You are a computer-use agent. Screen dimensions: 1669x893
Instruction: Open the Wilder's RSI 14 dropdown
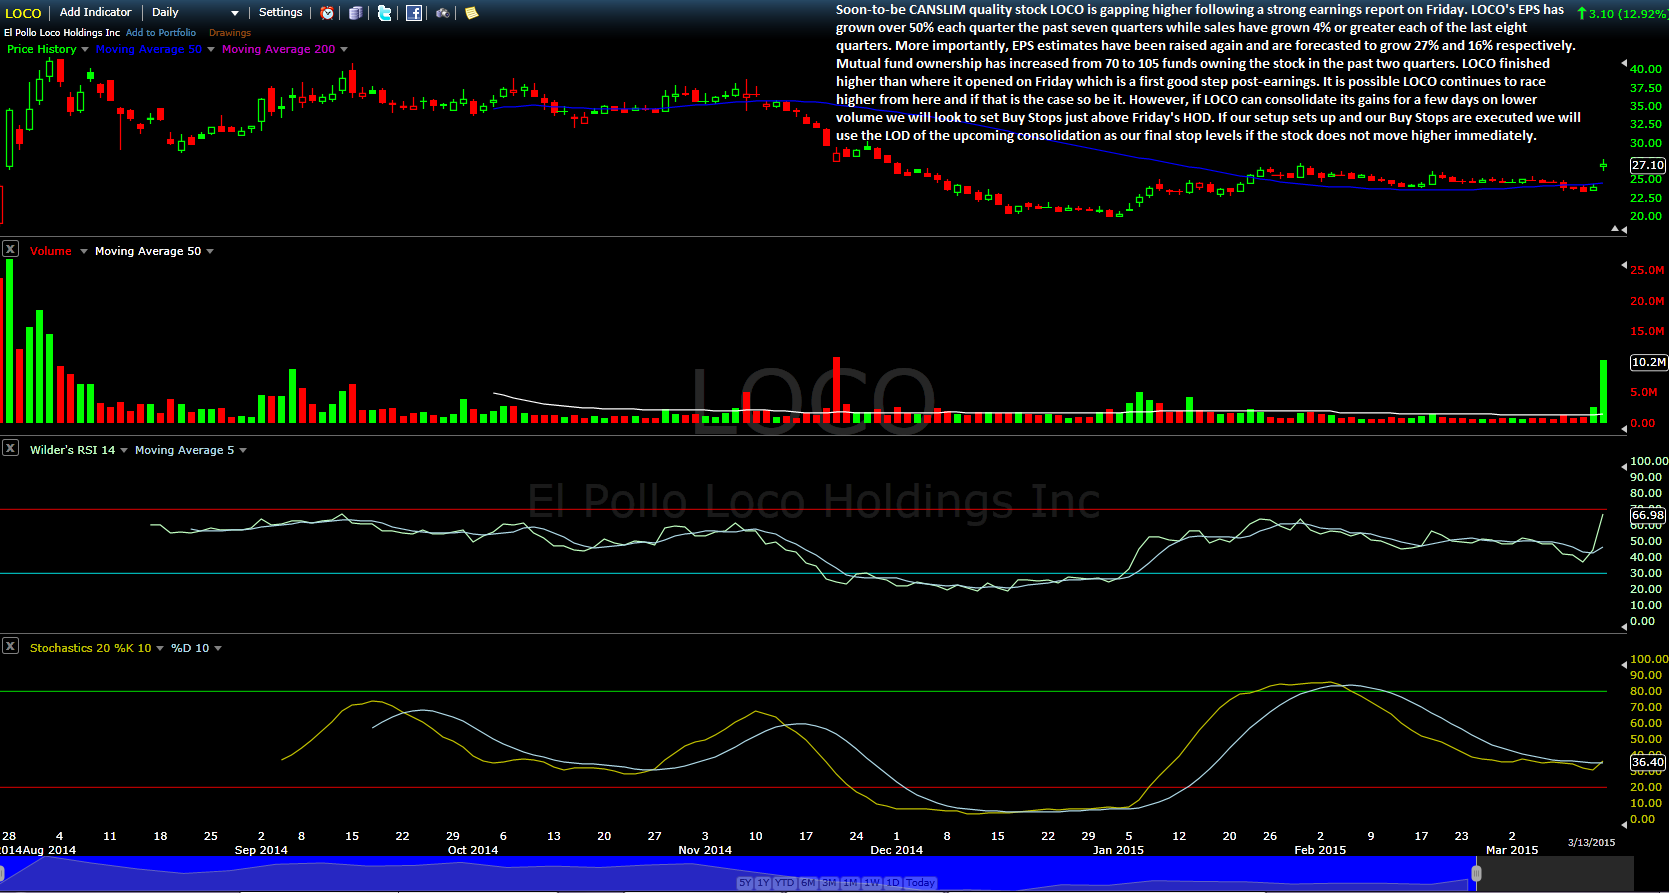tap(124, 450)
